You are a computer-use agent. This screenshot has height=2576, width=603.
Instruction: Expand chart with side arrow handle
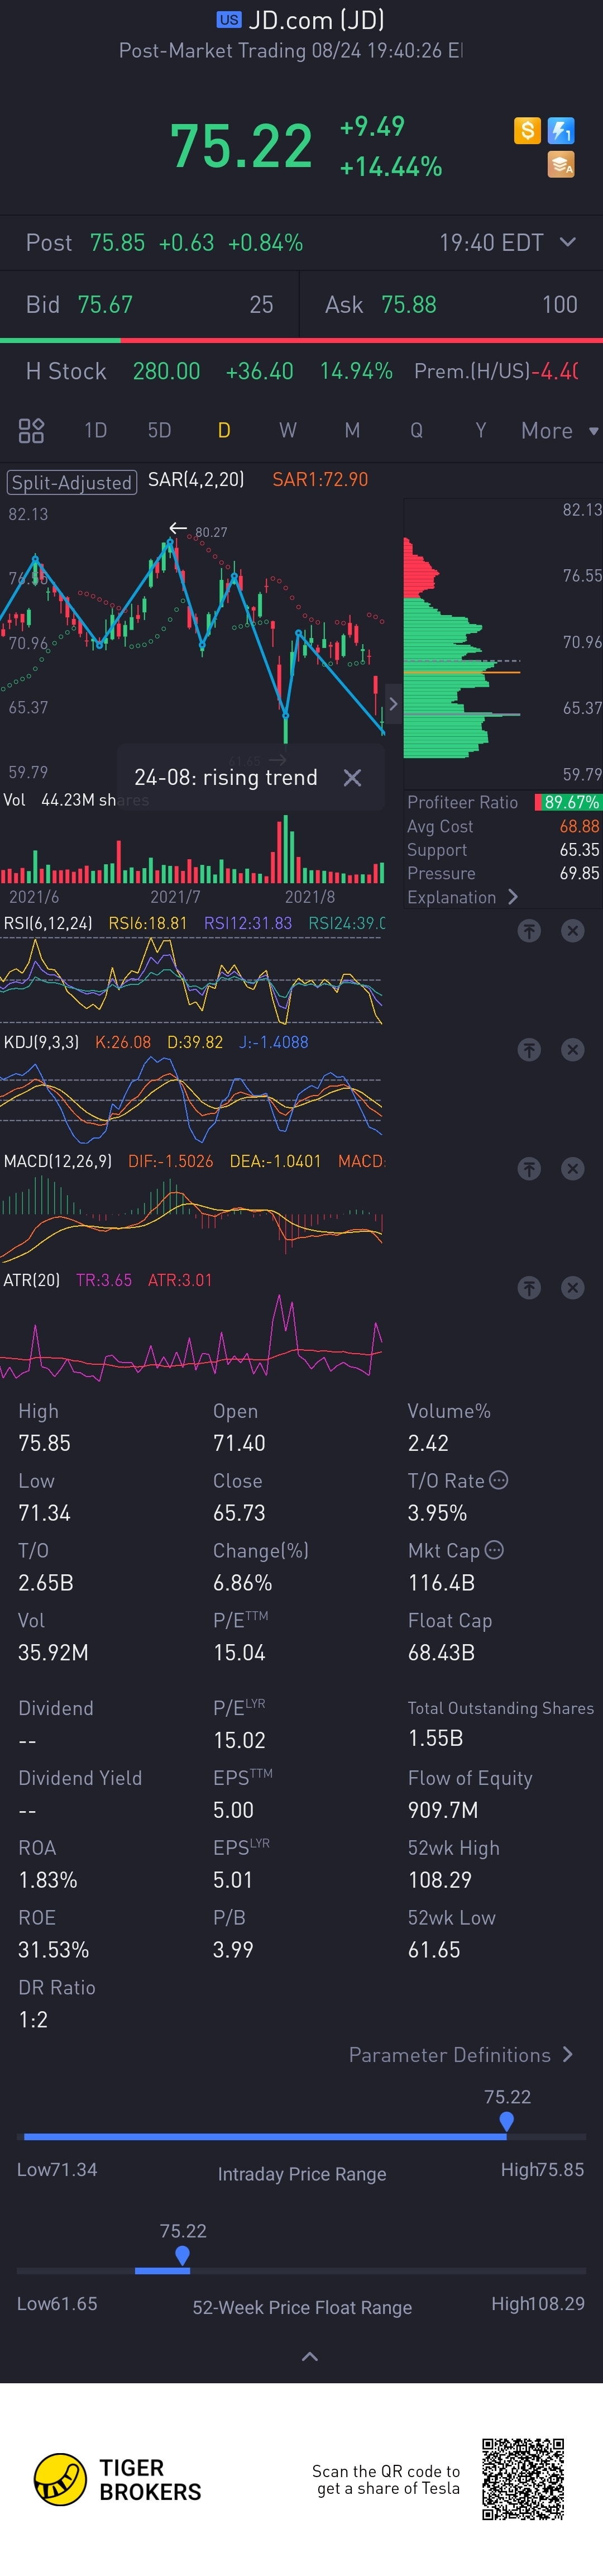(393, 704)
